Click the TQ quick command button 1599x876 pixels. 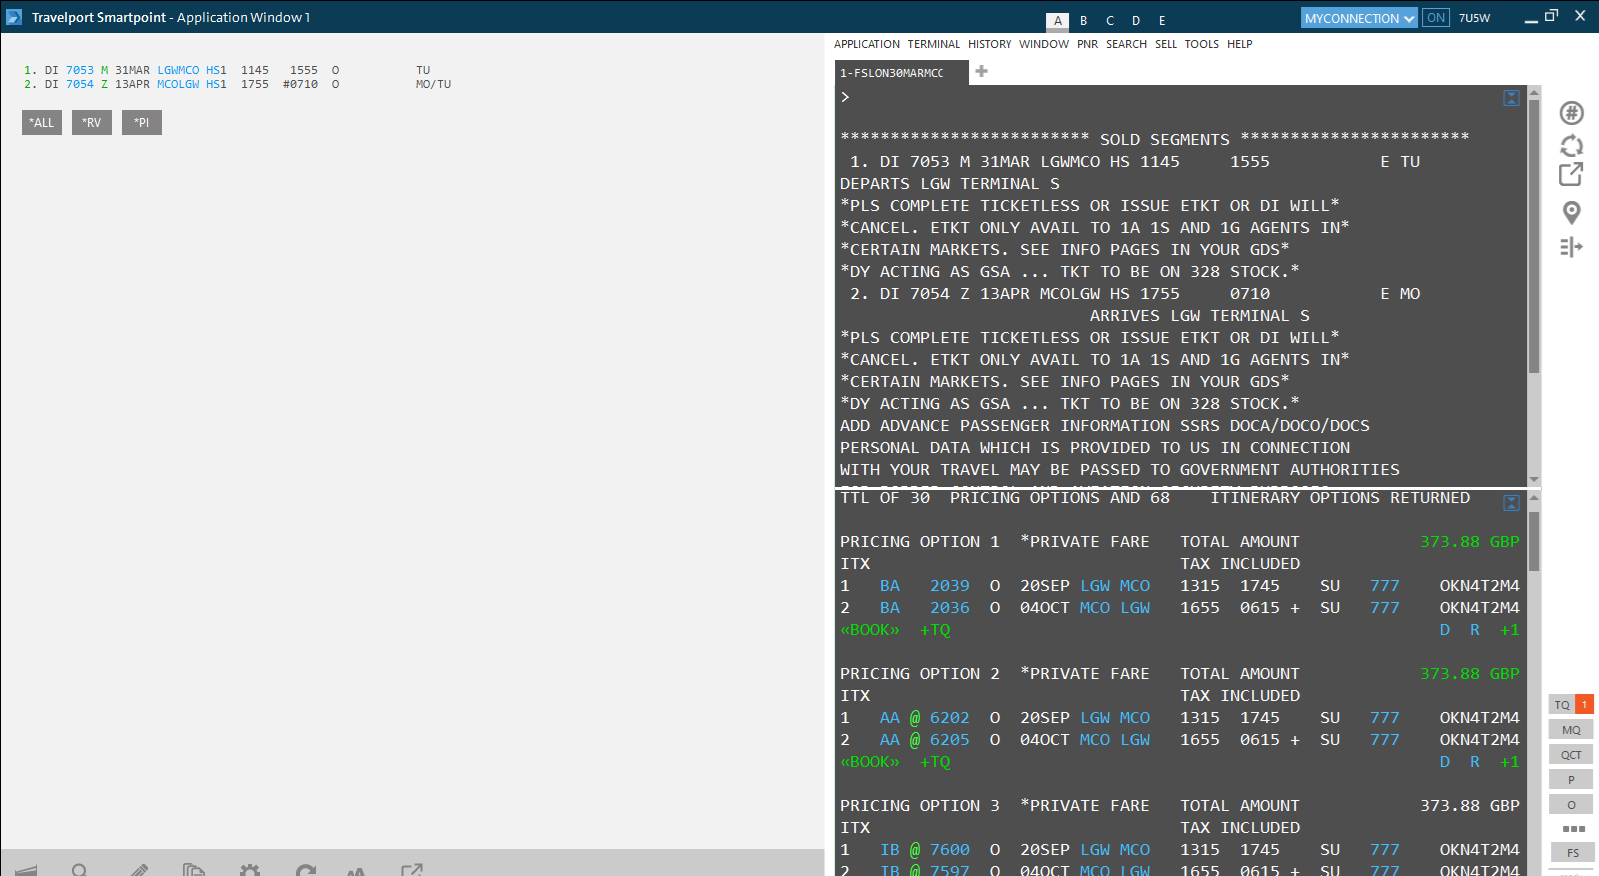(1562, 705)
